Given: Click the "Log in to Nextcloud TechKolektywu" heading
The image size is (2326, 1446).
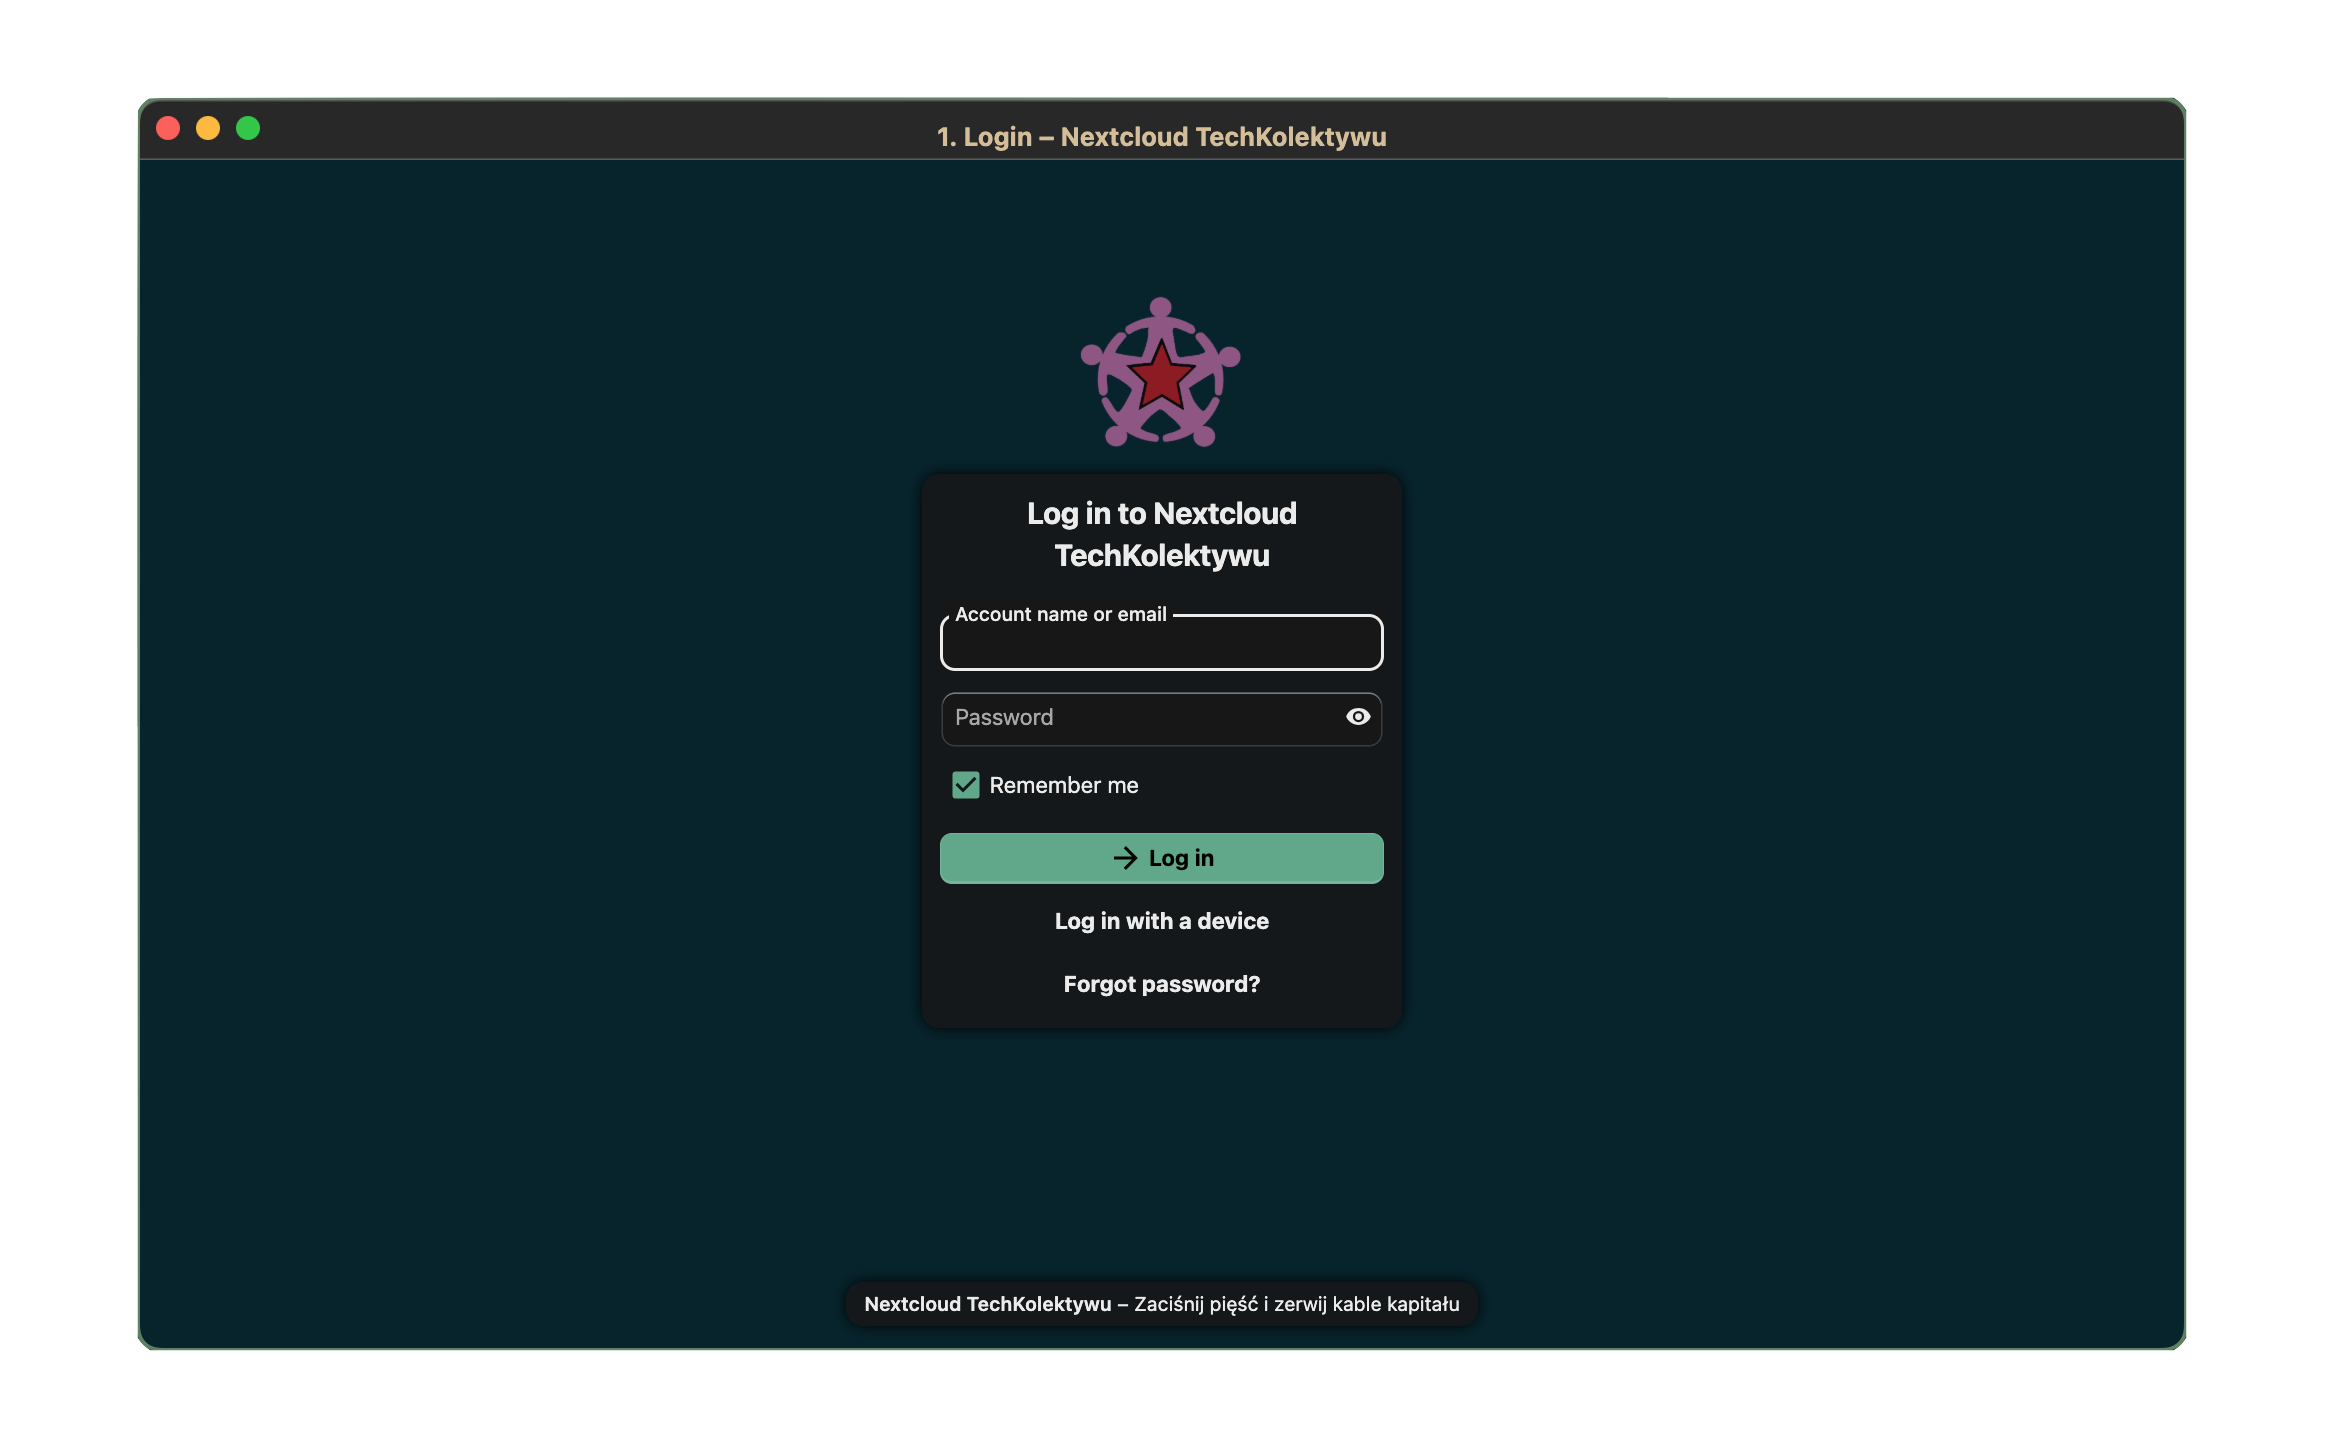Looking at the screenshot, I should point(1161,534).
